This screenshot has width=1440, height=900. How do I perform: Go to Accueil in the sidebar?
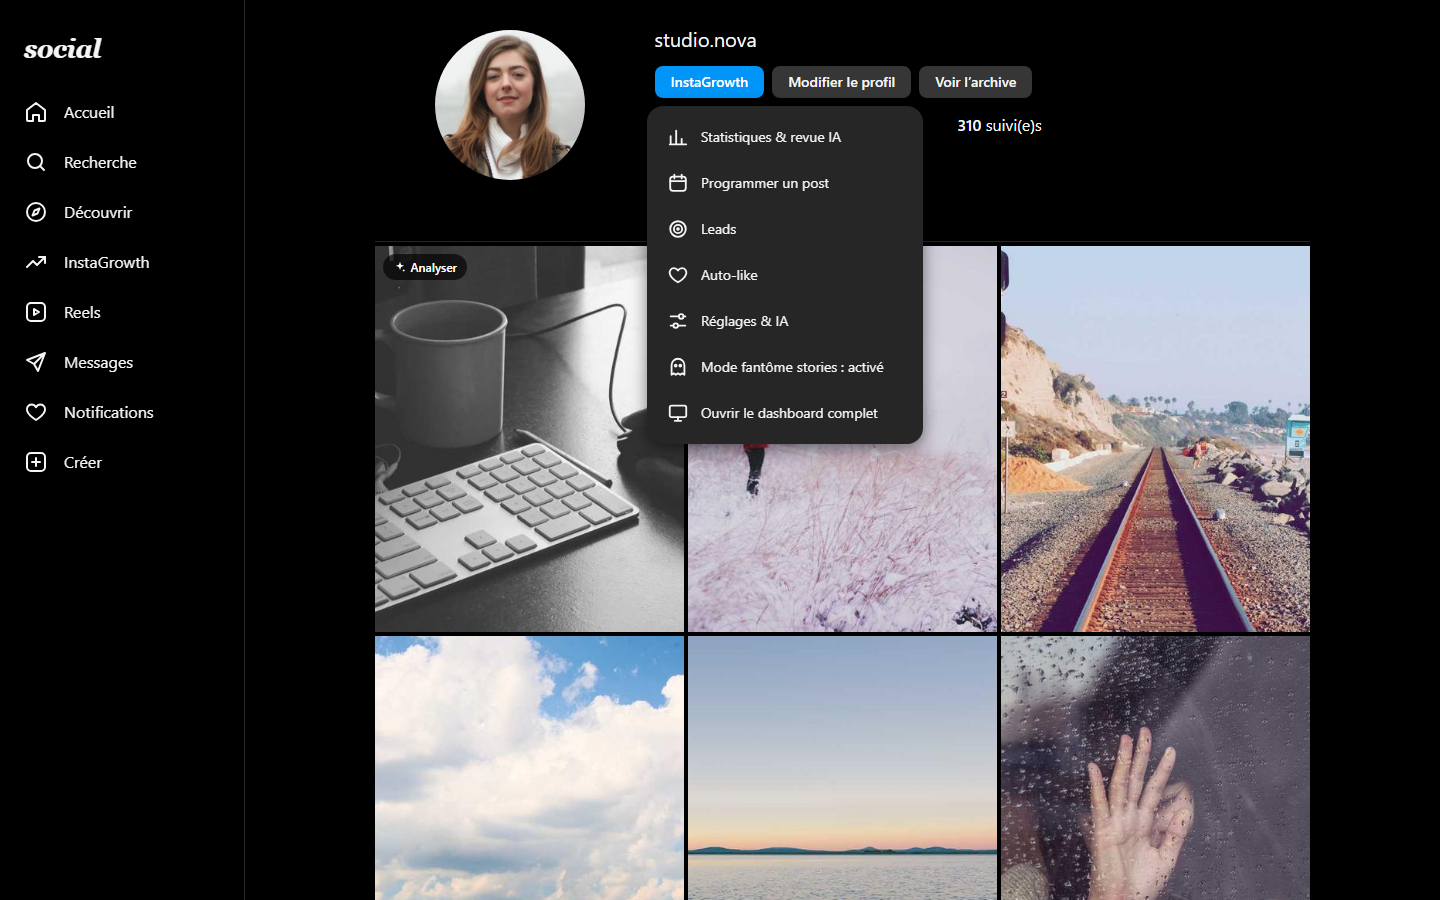[89, 112]
